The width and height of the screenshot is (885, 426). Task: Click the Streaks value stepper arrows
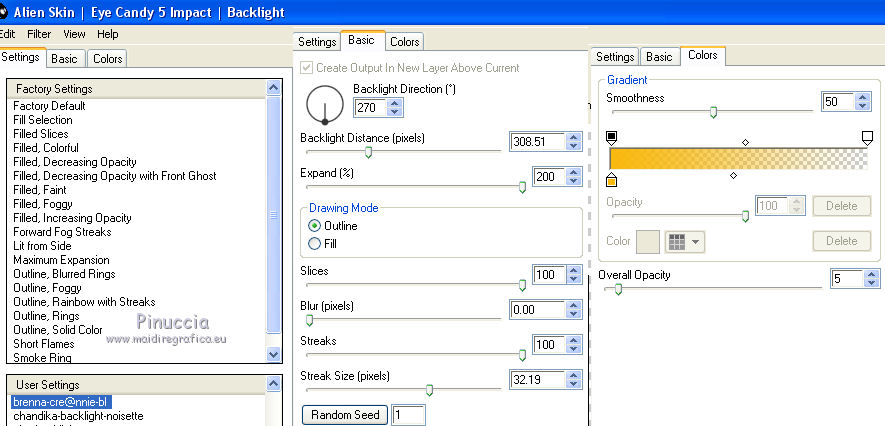click(x=573, y=345)
